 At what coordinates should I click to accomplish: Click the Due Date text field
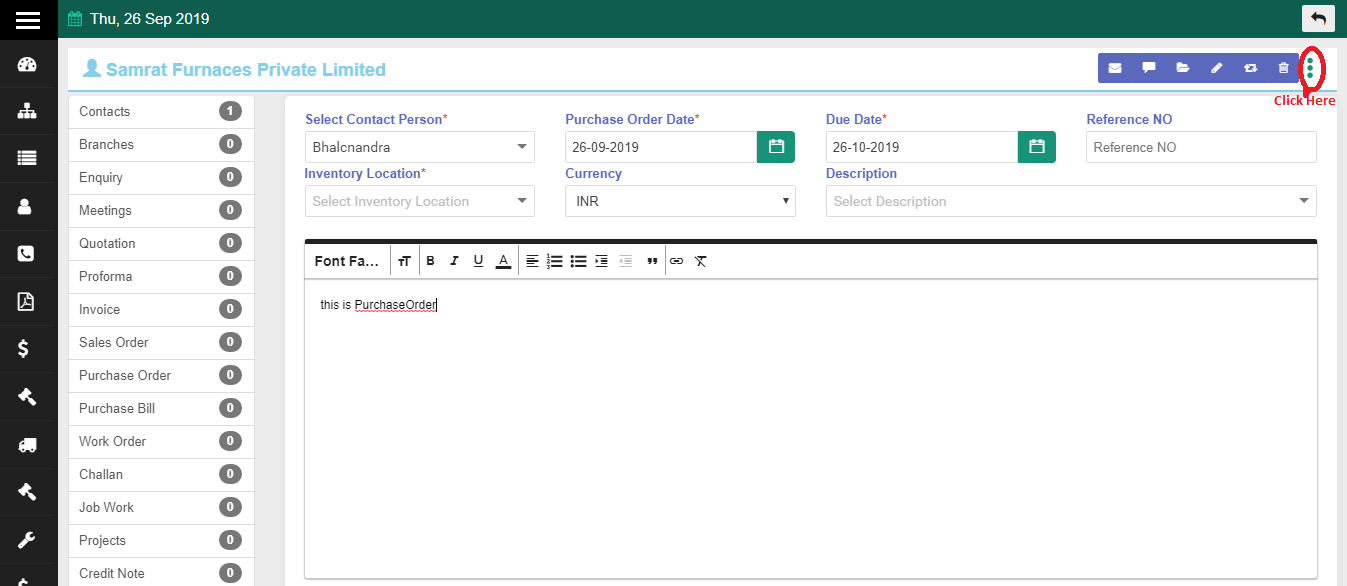click(922, 147)
